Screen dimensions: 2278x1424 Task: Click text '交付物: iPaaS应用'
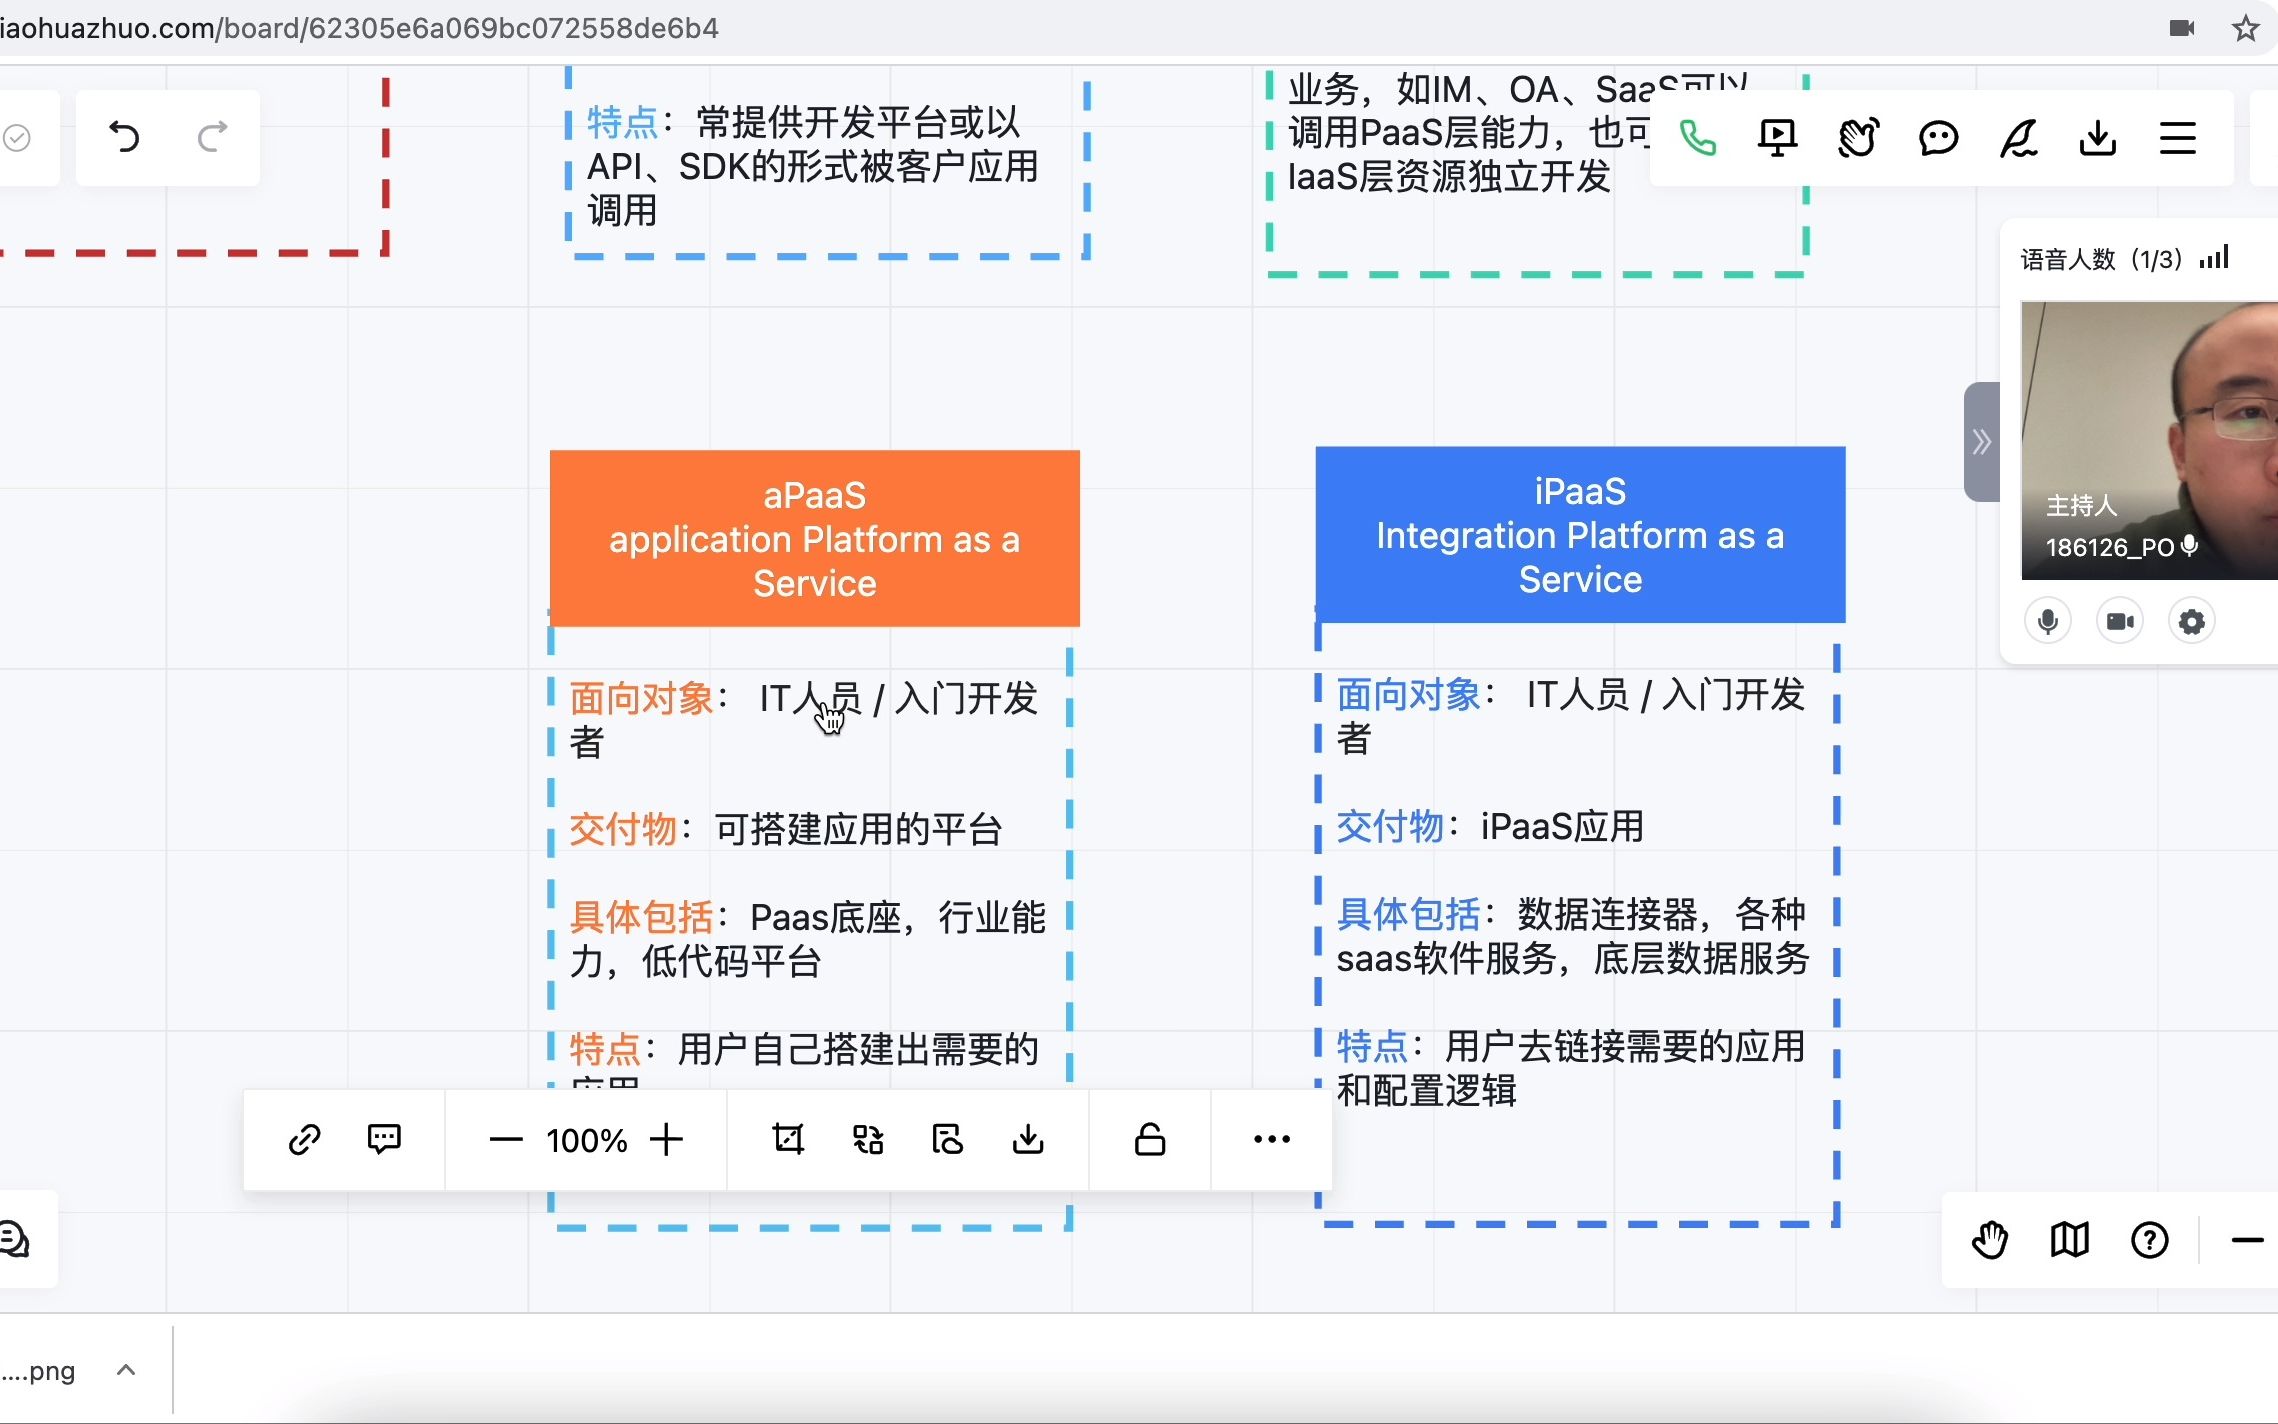[1490, 826]
